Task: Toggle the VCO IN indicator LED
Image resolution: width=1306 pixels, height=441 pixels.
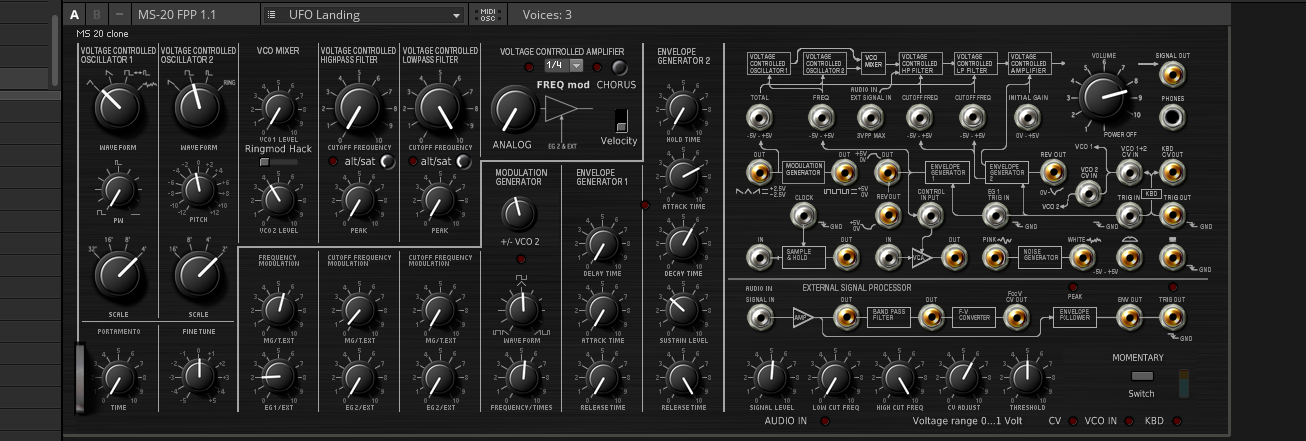Action: click(1127, 421)
